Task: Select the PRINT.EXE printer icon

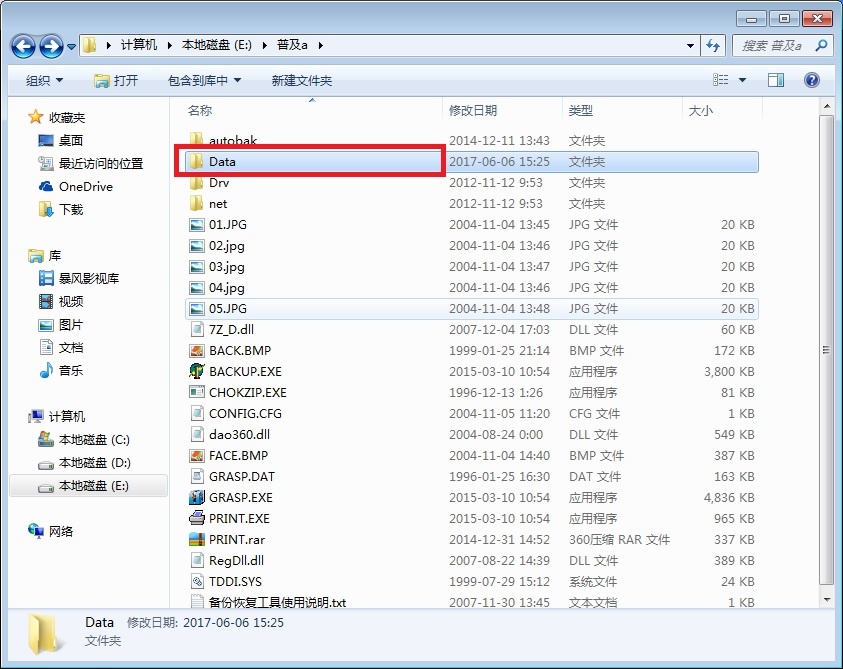Action: (x=197, y=519)
